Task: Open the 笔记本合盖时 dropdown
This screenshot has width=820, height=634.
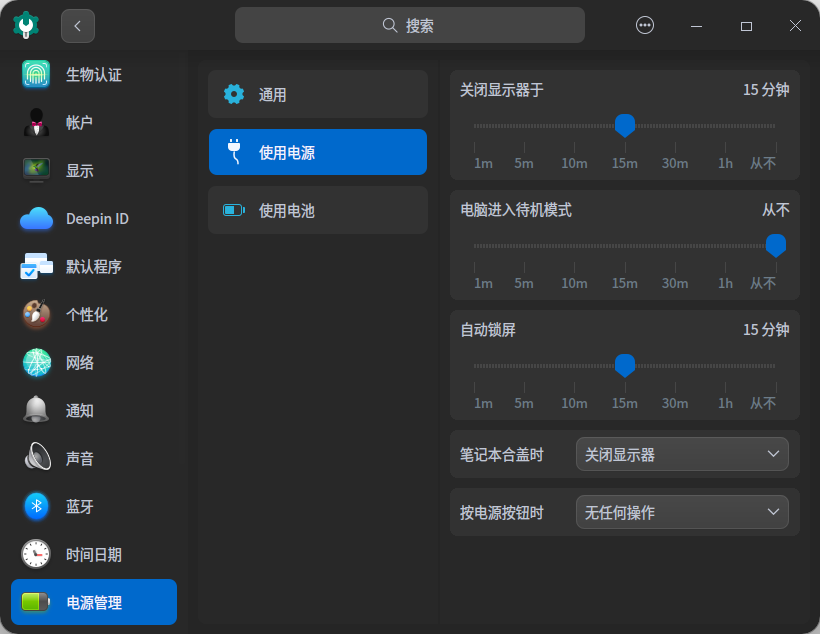Action: click(x=682, y=454)
